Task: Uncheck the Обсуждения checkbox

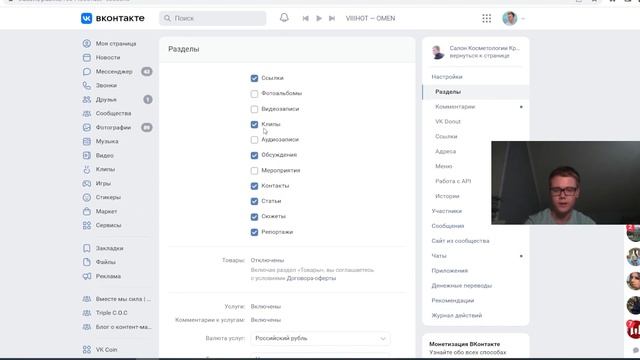Action: coord(254,155)
